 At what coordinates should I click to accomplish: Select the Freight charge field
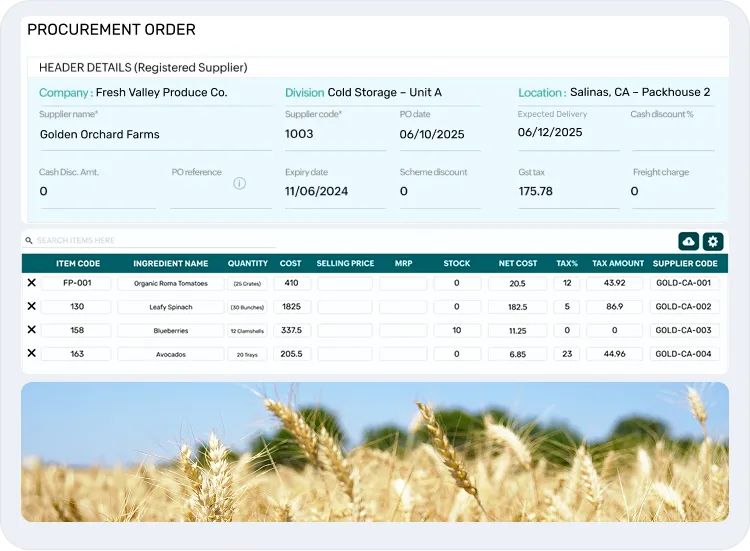[x=672, y=191]
